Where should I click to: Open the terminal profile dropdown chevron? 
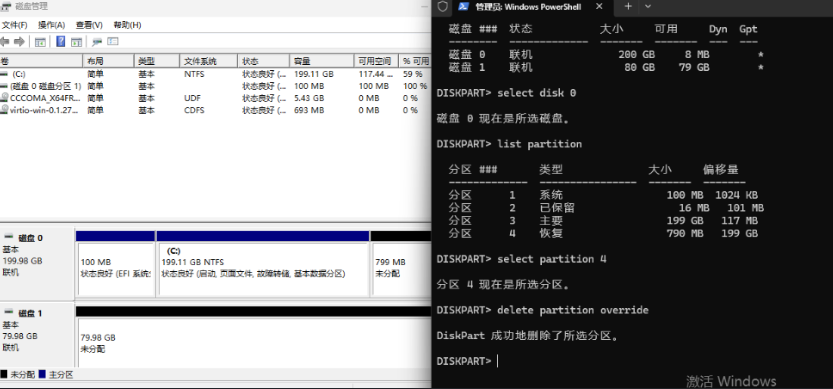point(648,6)
